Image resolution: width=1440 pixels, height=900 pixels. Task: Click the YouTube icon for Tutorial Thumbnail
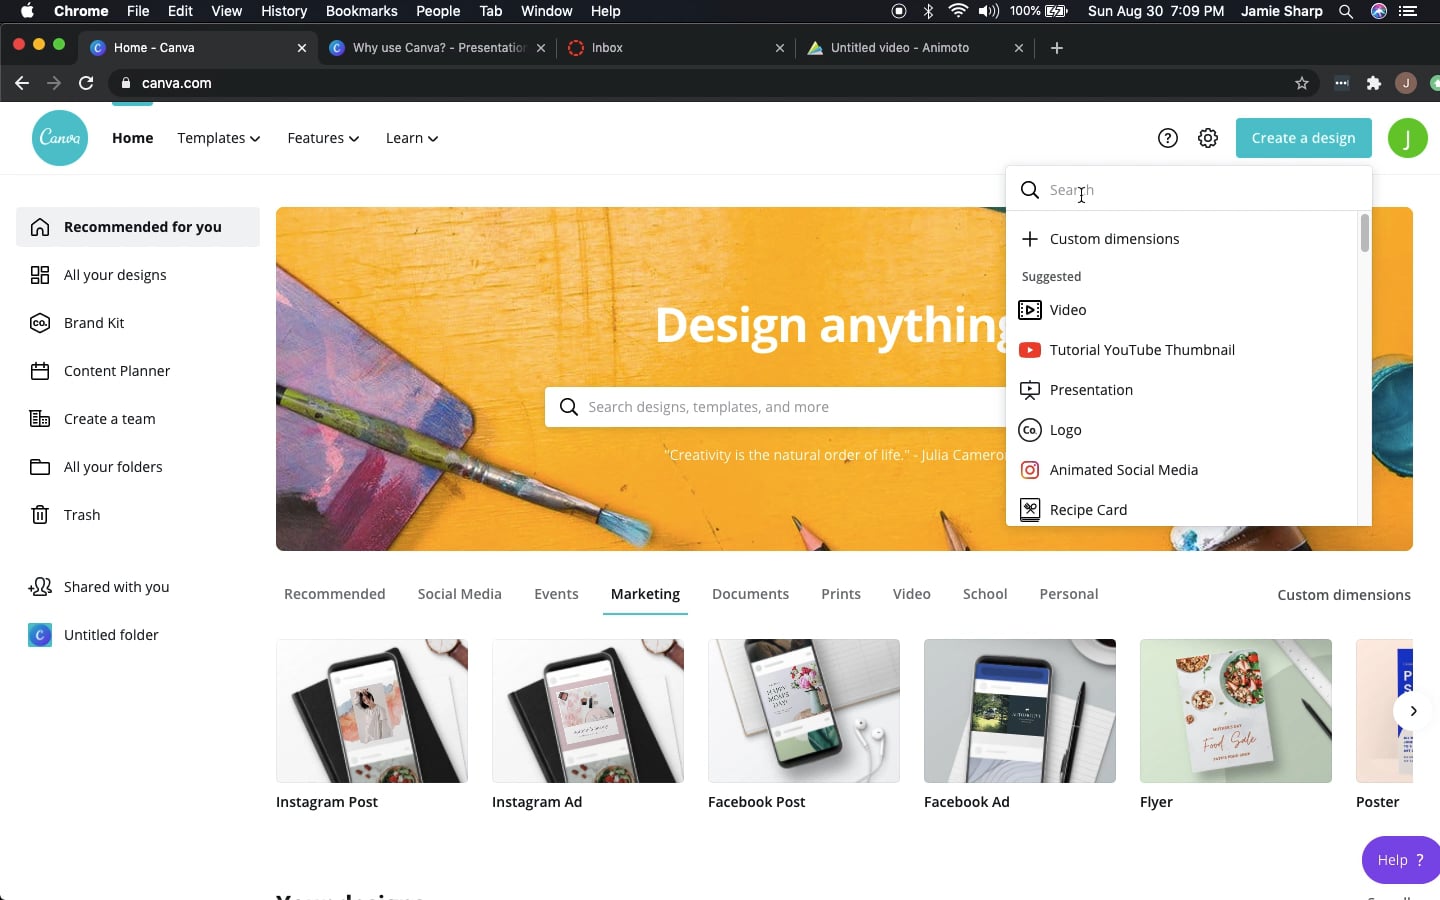[x=1030, y=350]
